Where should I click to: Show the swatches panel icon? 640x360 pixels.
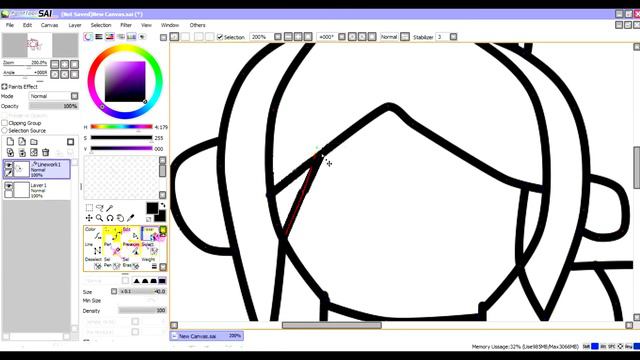[131, 37]
